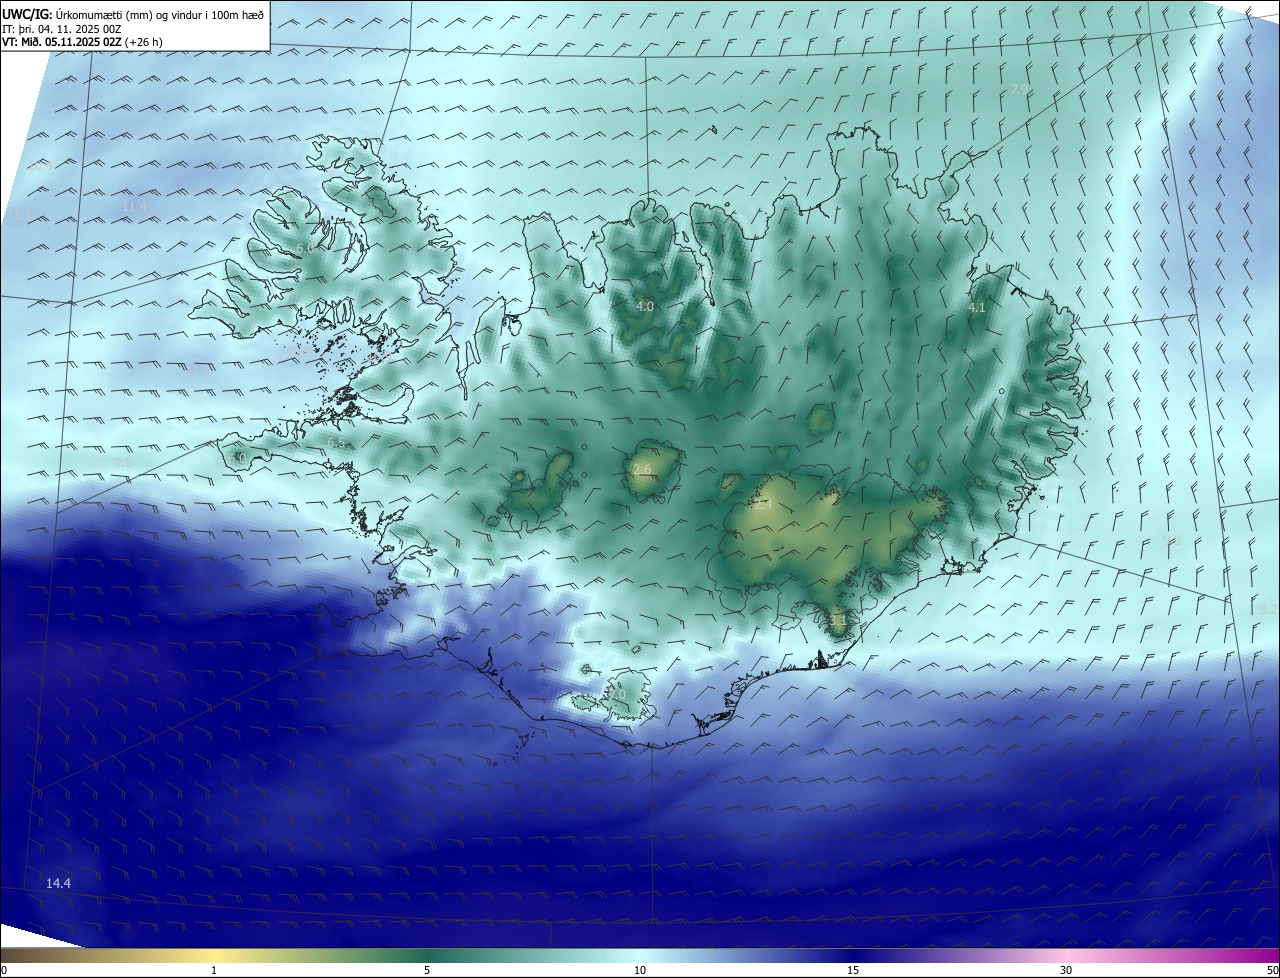The width and height of the screenshot is (1280, 978).
Task: Click the 2.6 value label on the glacier
Action: [642, 469]
